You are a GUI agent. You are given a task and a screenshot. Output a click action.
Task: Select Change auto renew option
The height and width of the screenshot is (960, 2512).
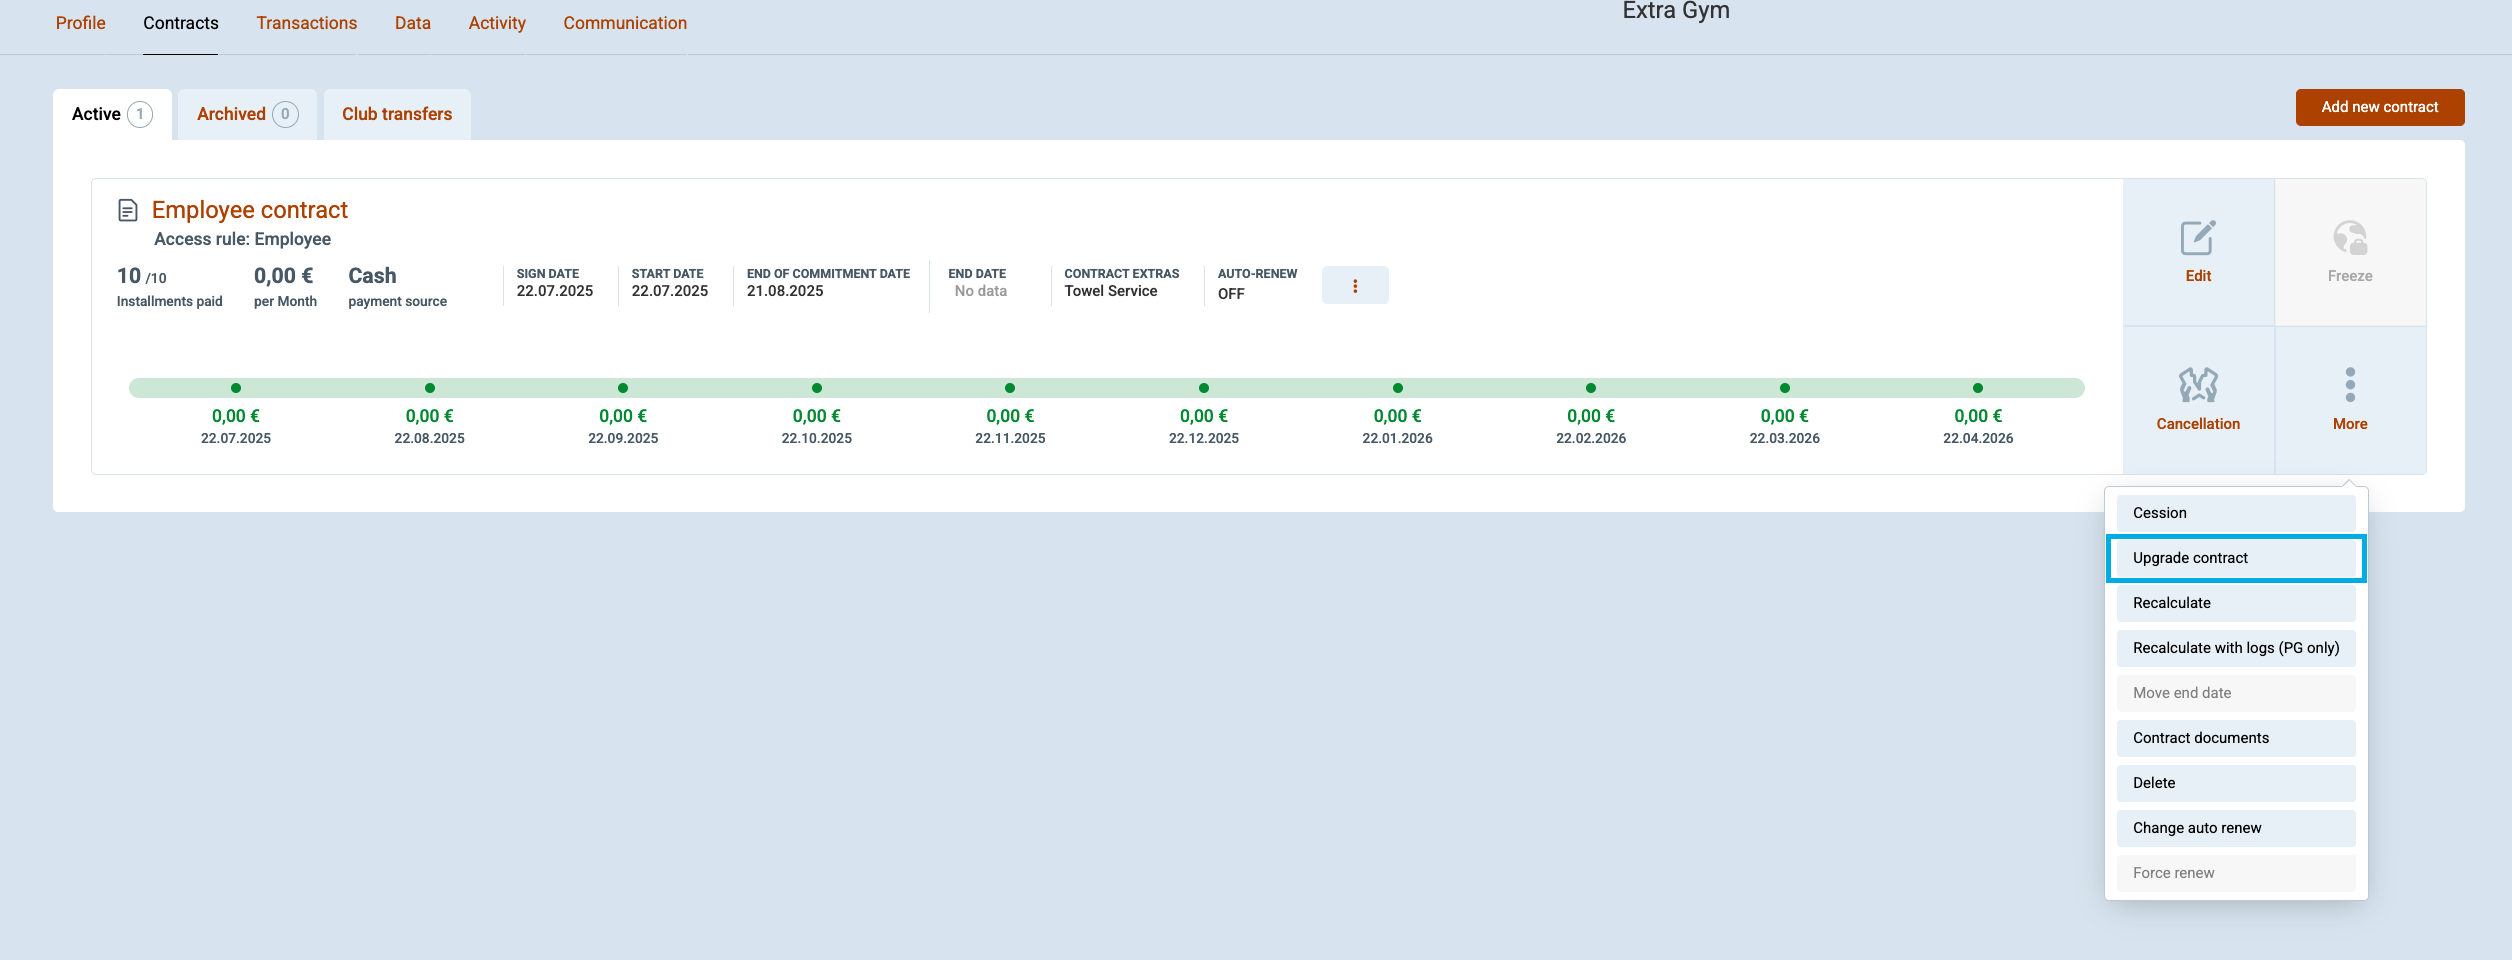(2235, 828)
